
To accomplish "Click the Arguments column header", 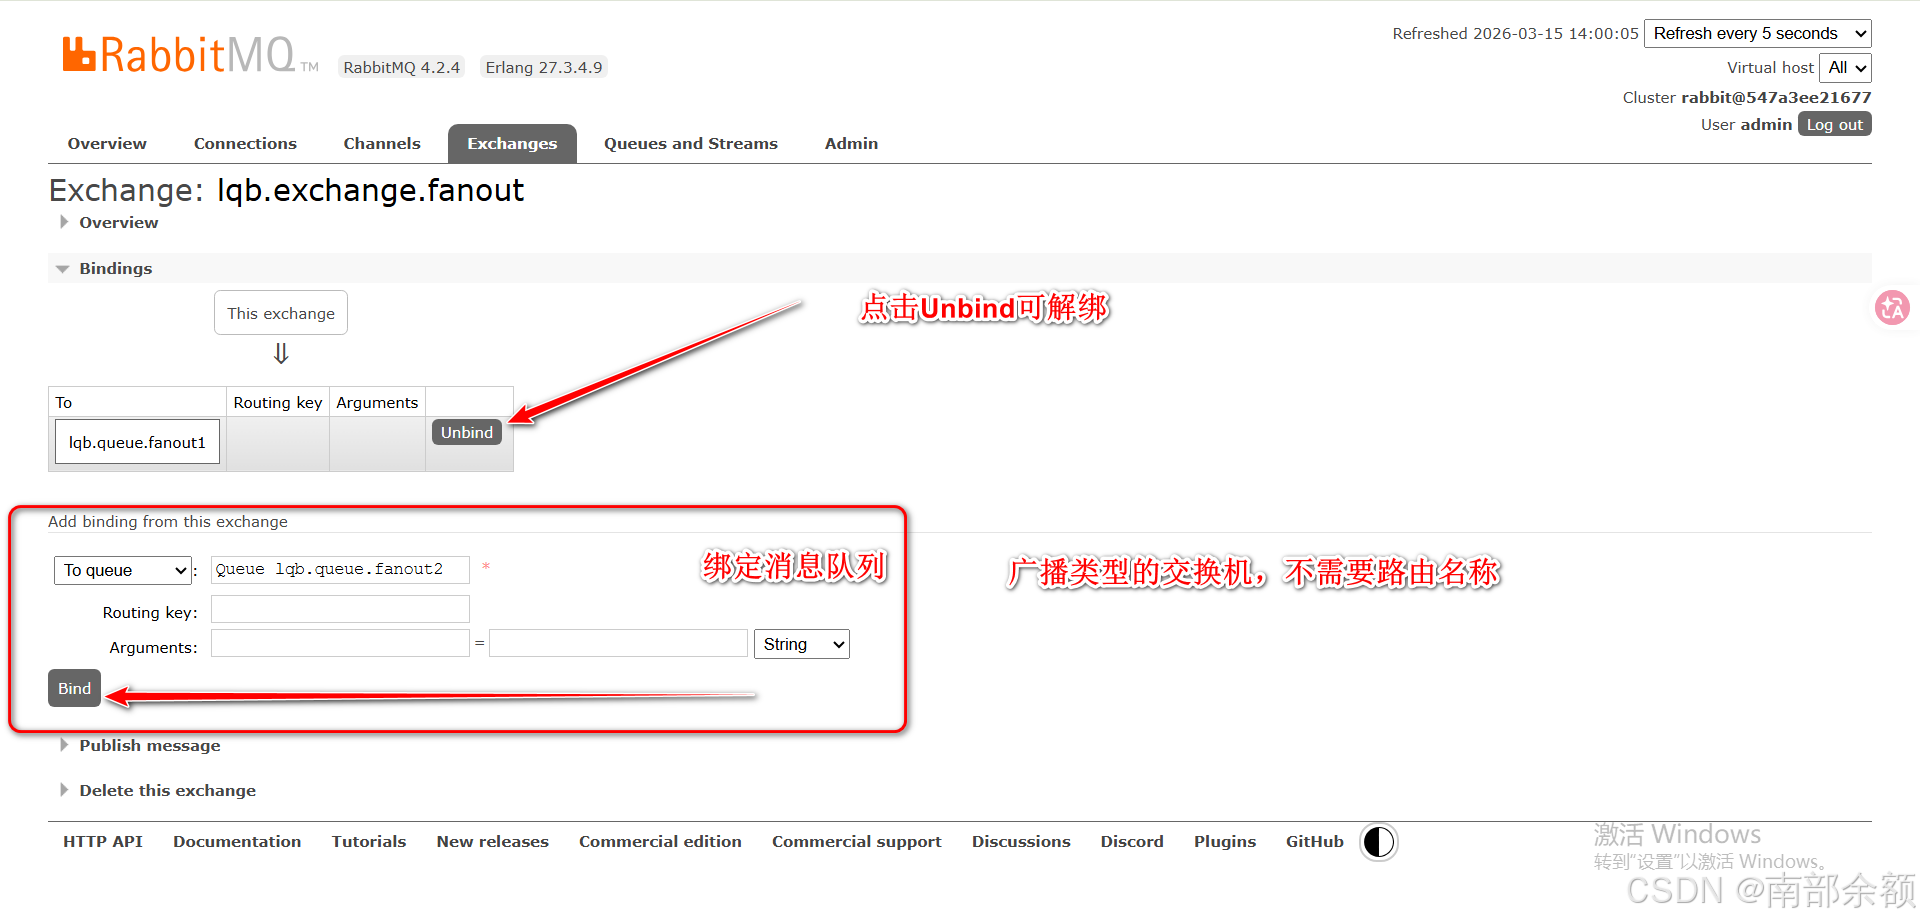I will tap(377, 402).
